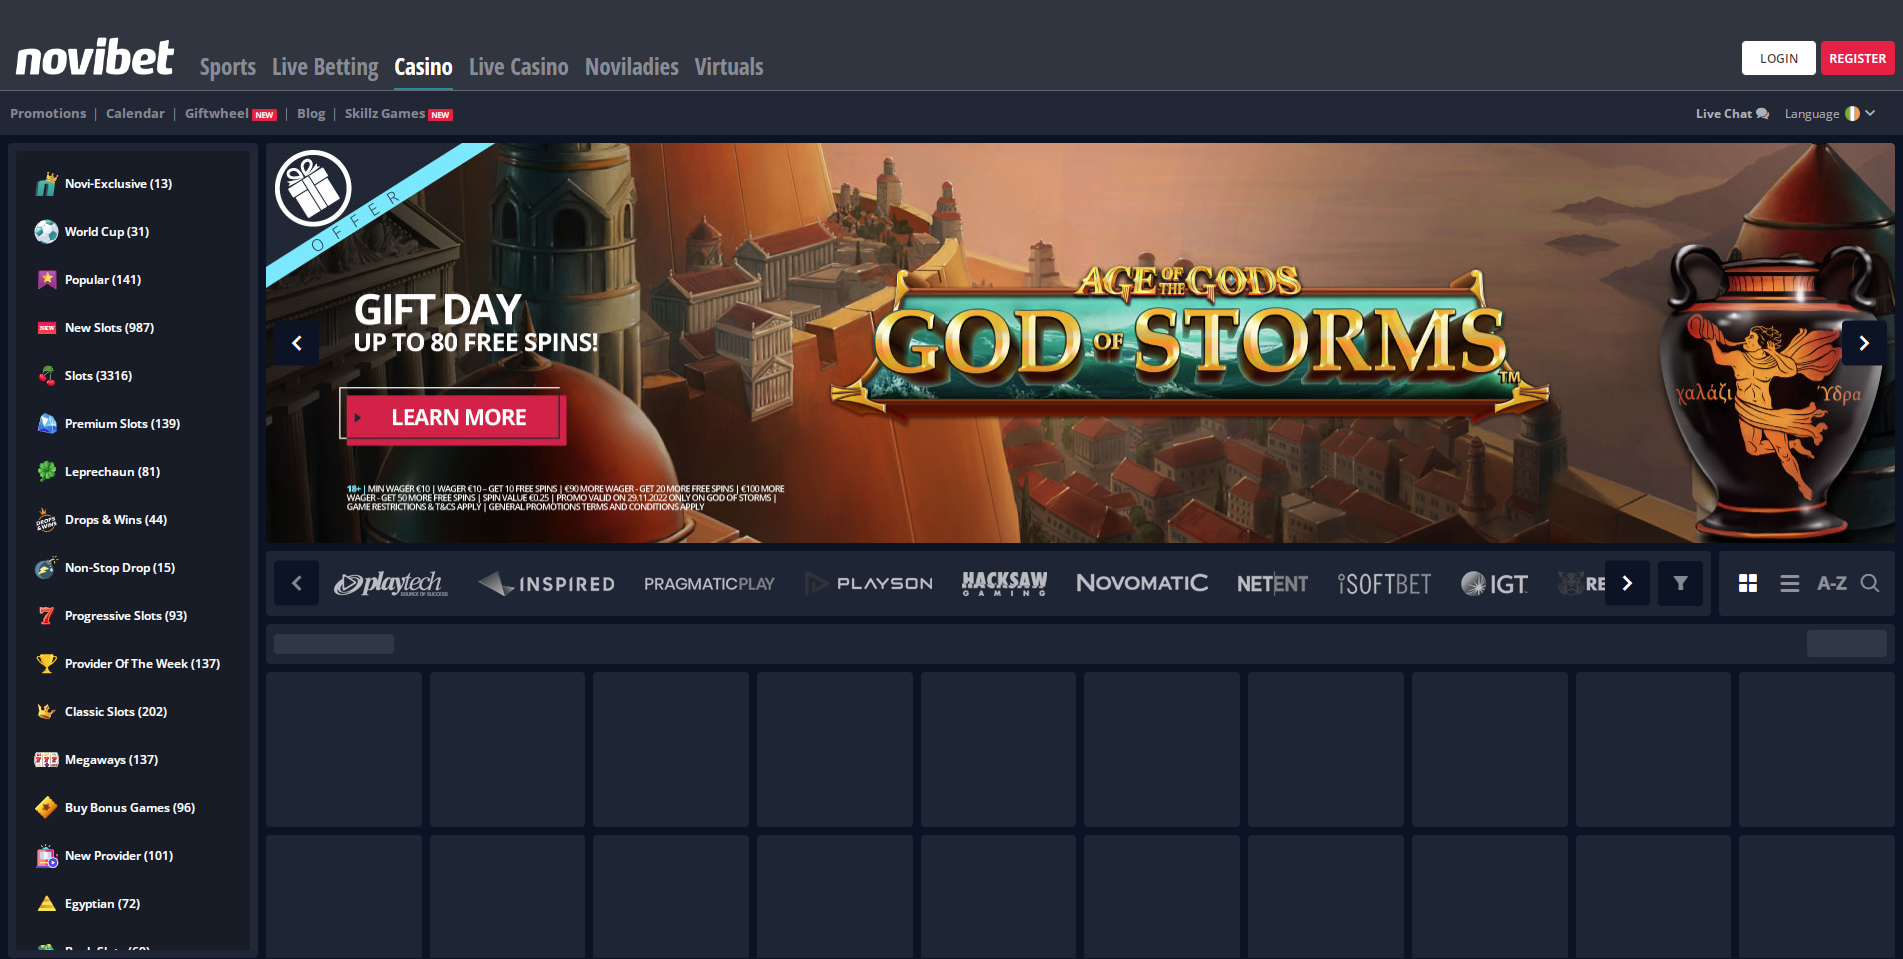Open the Blog link
The image size is (1903, 959).
click(x=311, y=114)
